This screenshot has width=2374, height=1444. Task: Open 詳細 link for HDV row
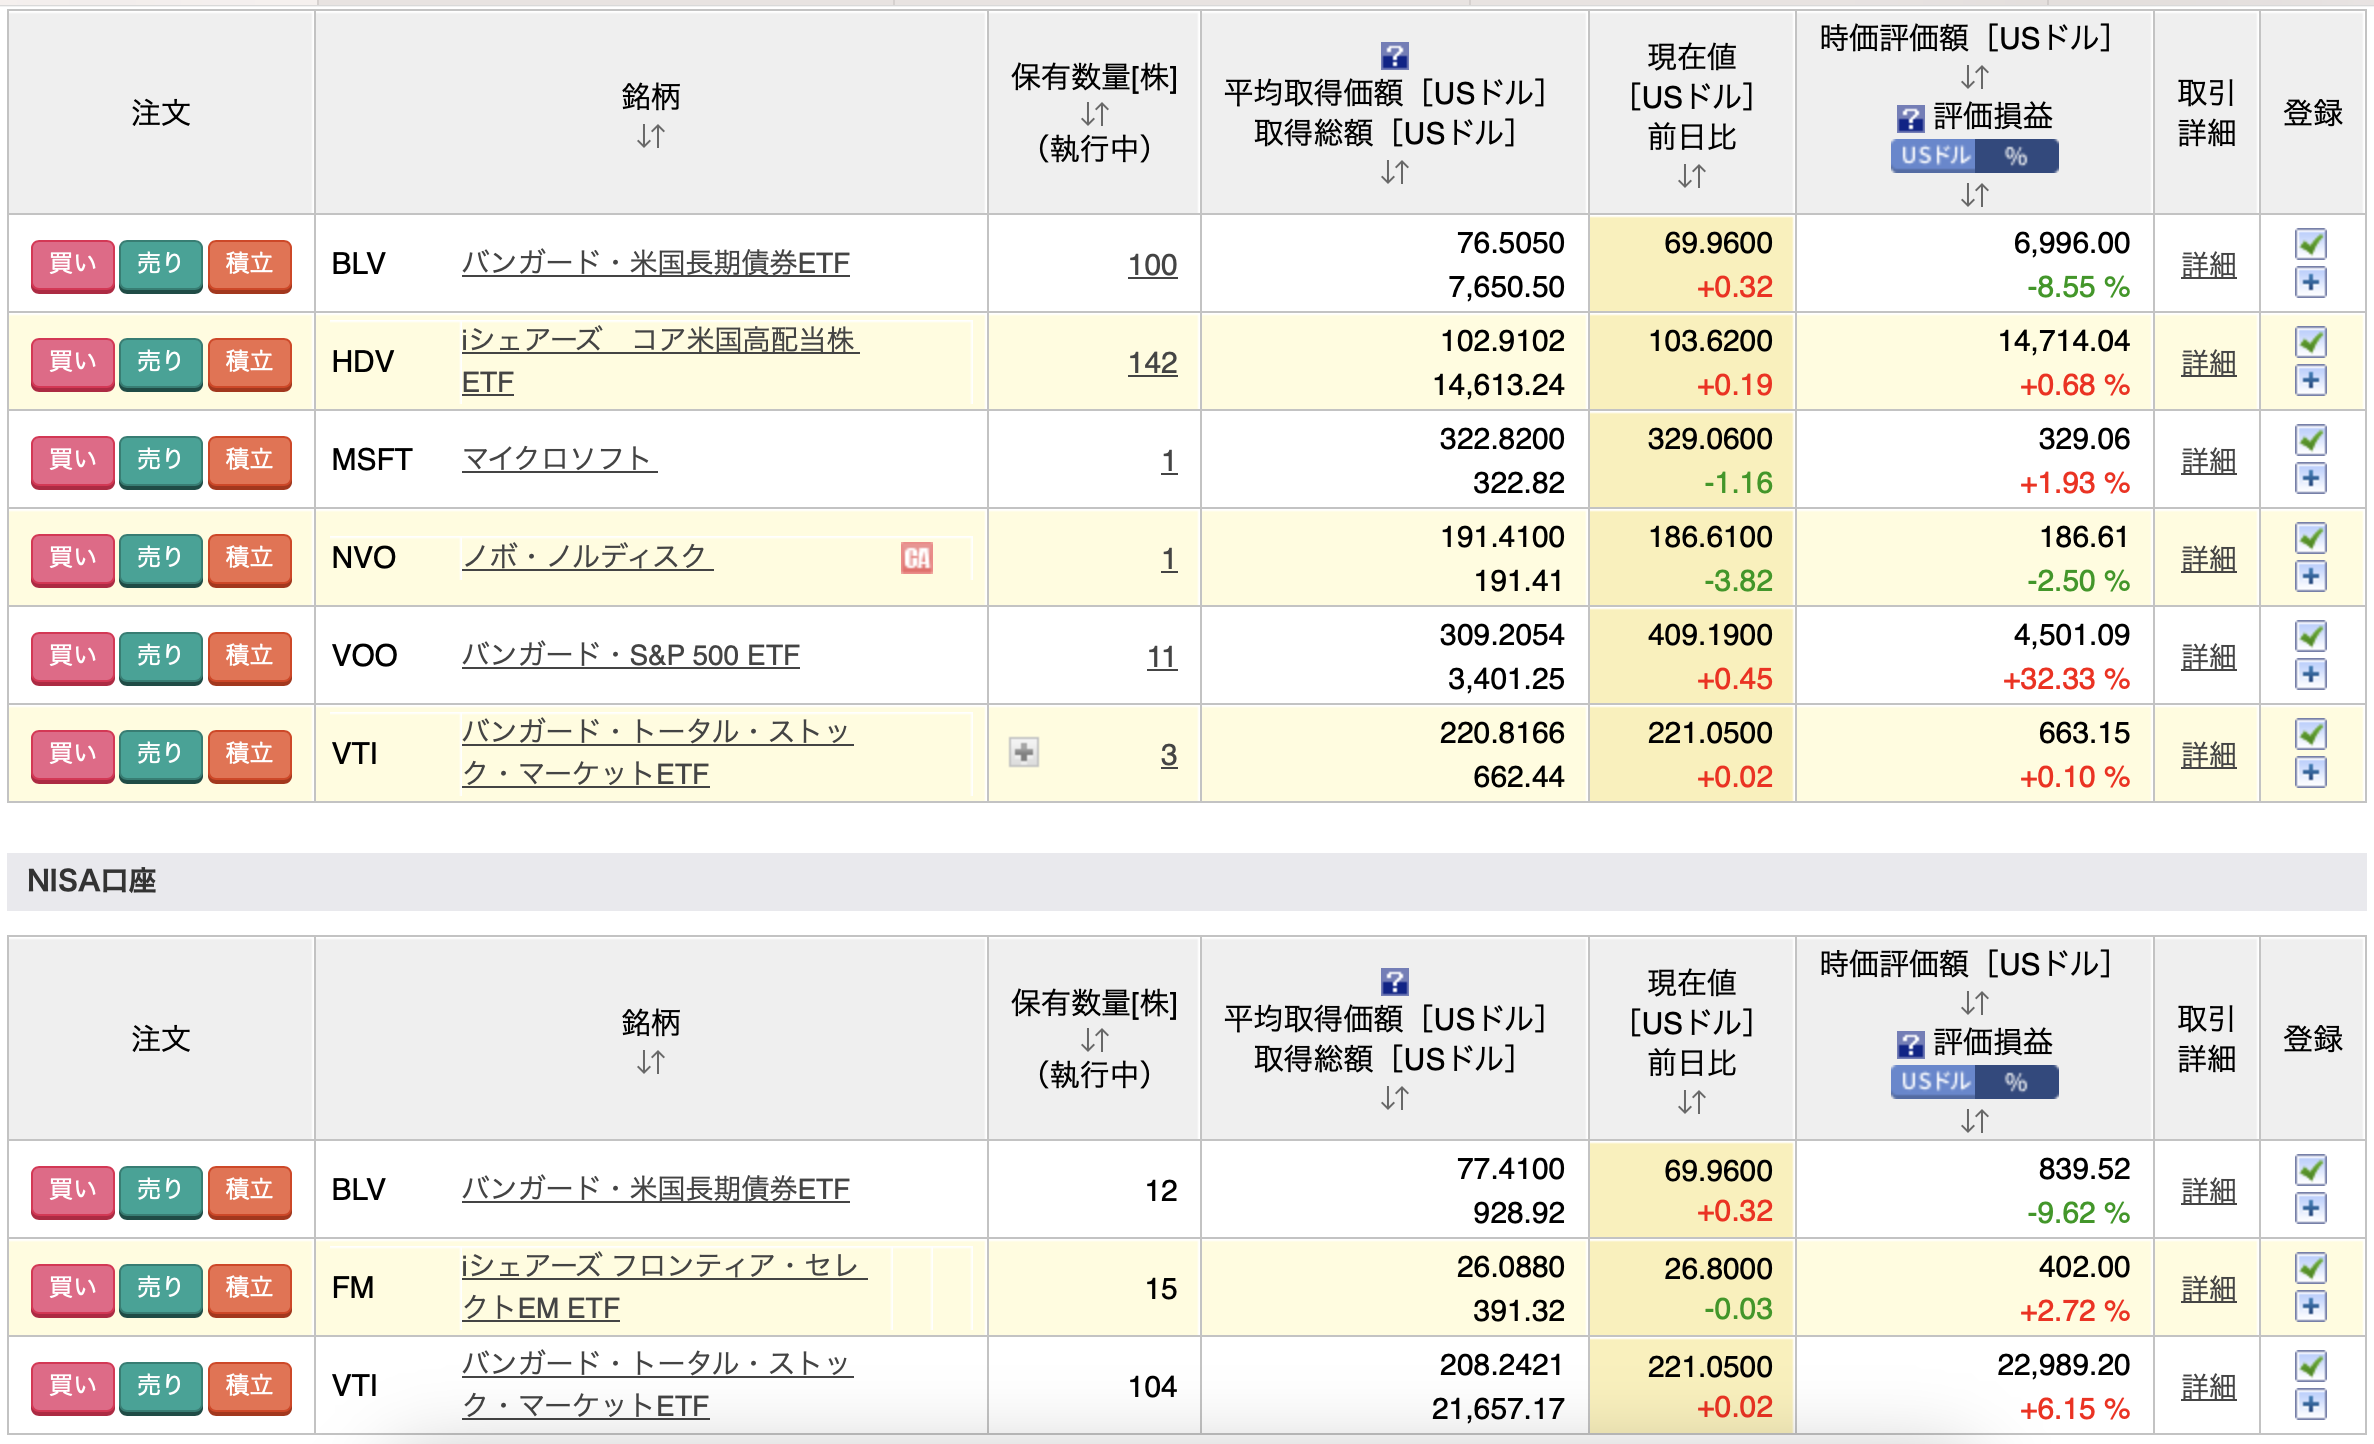(2207, 363)
